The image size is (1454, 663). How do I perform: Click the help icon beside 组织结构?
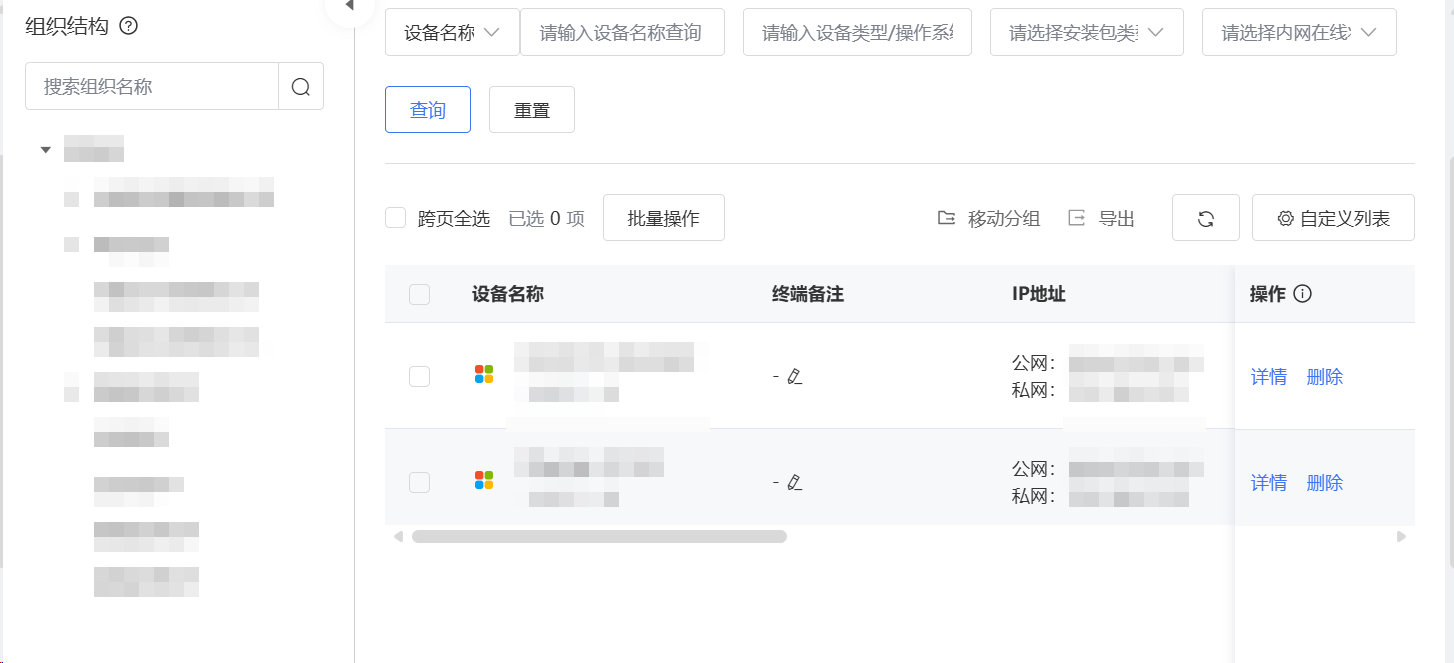[128, 26]
